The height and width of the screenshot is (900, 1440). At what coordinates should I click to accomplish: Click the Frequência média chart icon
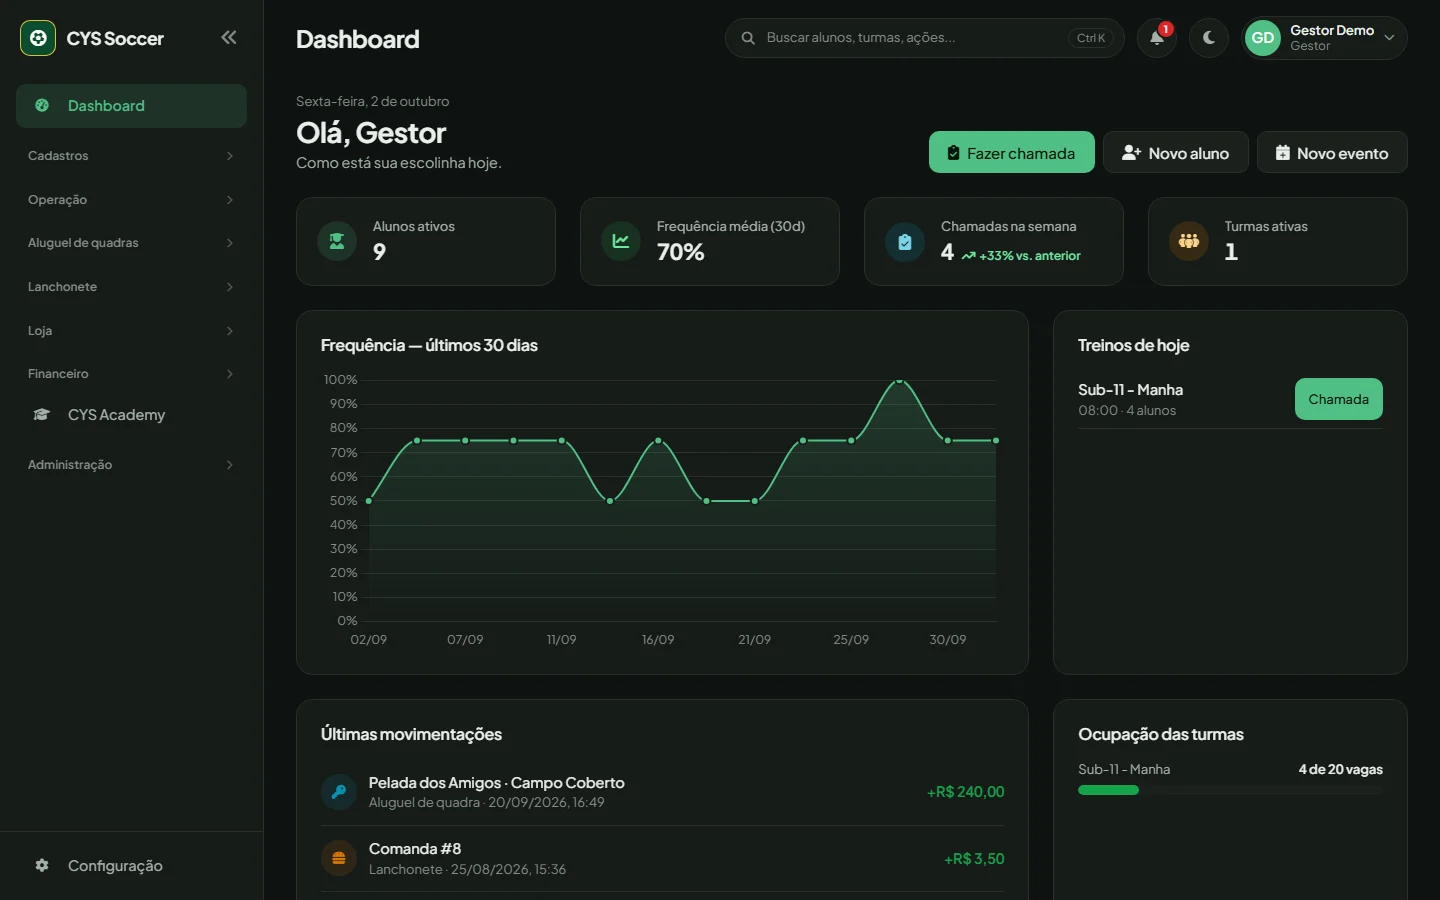point(621,241)
